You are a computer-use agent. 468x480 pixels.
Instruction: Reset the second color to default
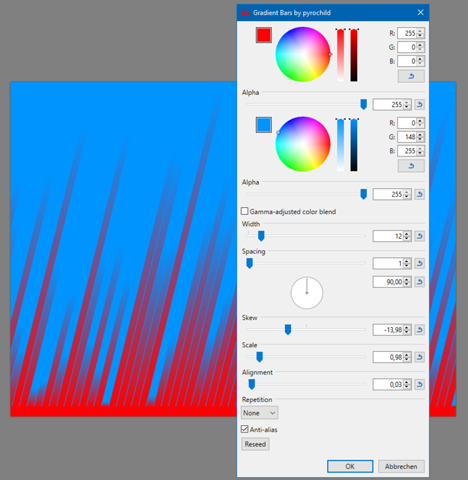(411, 166)
